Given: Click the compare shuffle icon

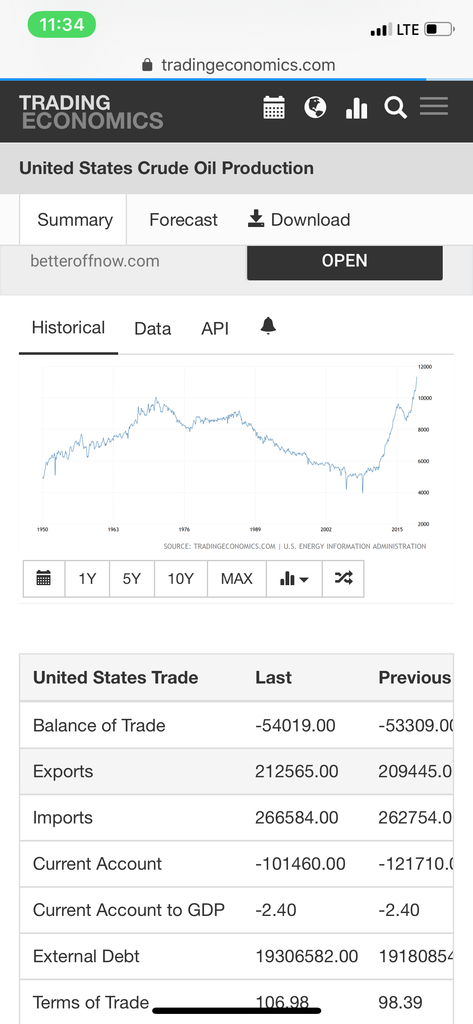Looking at the screenshot, I should [343, 579].
